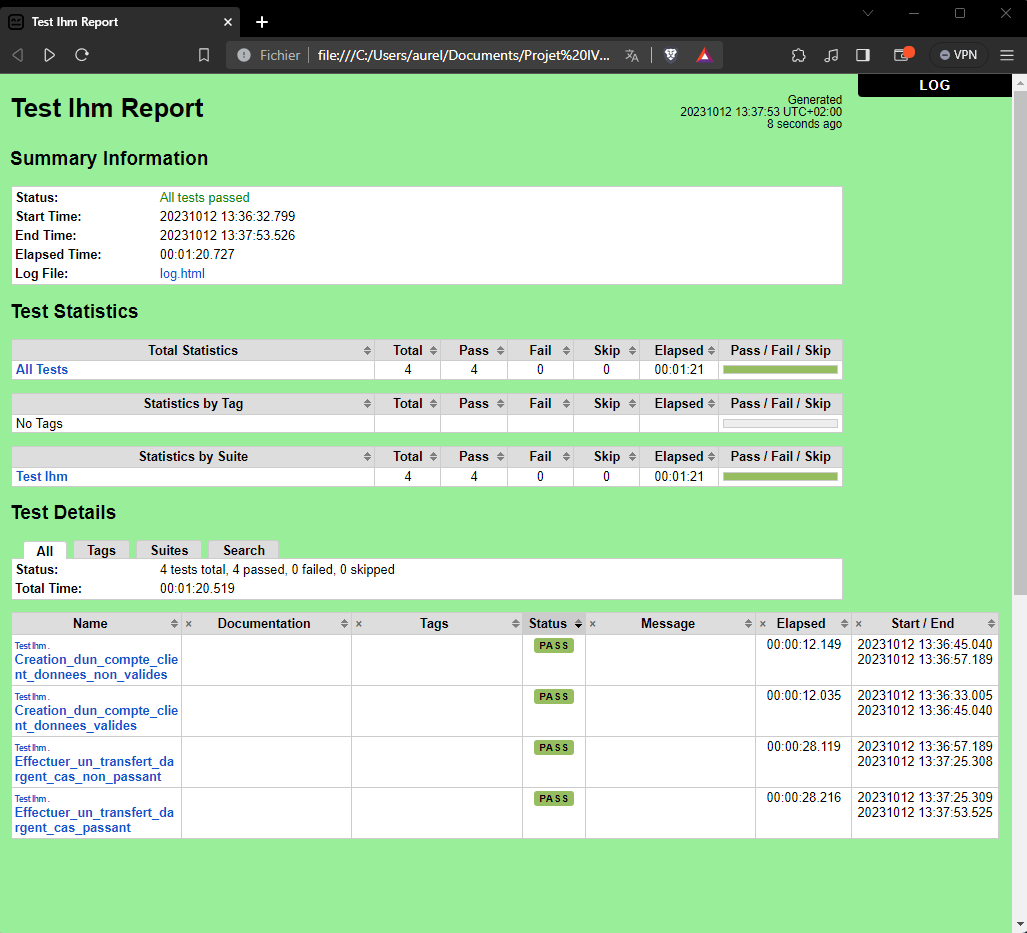This screenshot has width=1027, height=933.
Task: Reload the report page
Action: pos(82,55)
